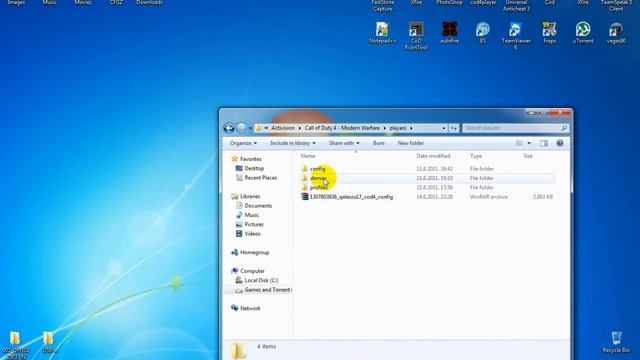640x360 pixels.
Task: Open the Fraps desktop shortcut
Action: [549, 32]
